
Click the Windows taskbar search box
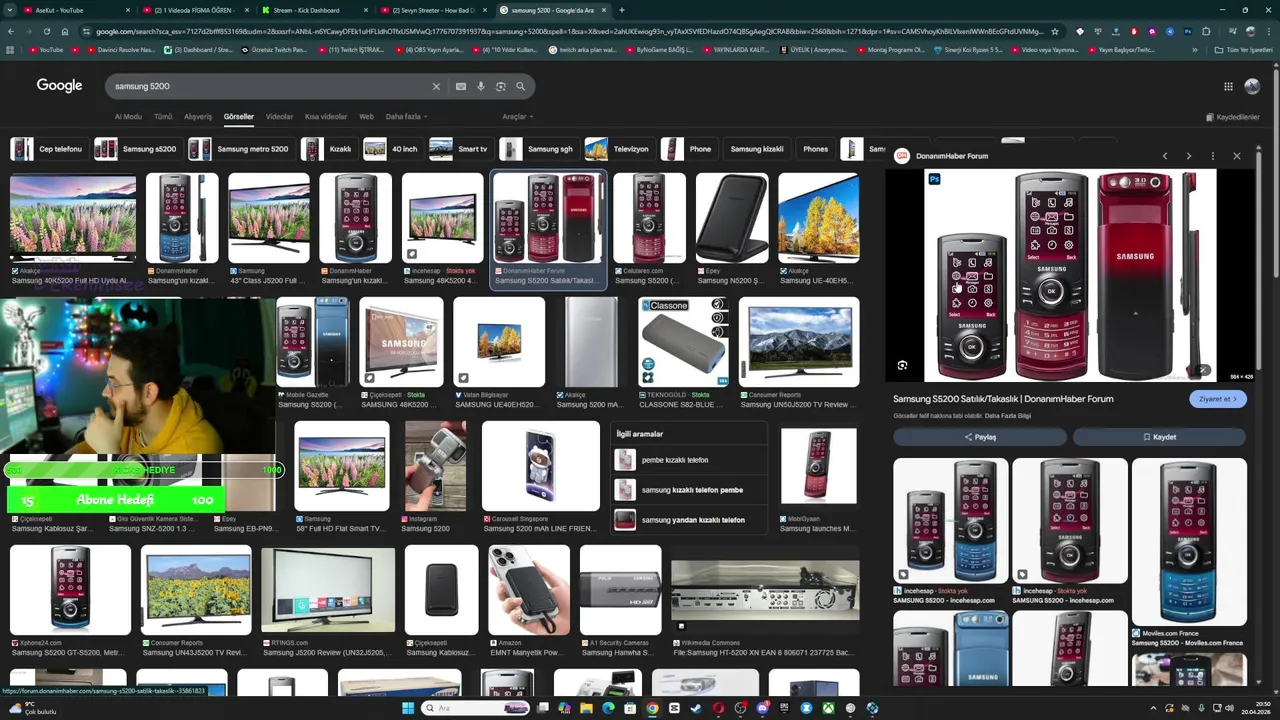tap(475, 708)
